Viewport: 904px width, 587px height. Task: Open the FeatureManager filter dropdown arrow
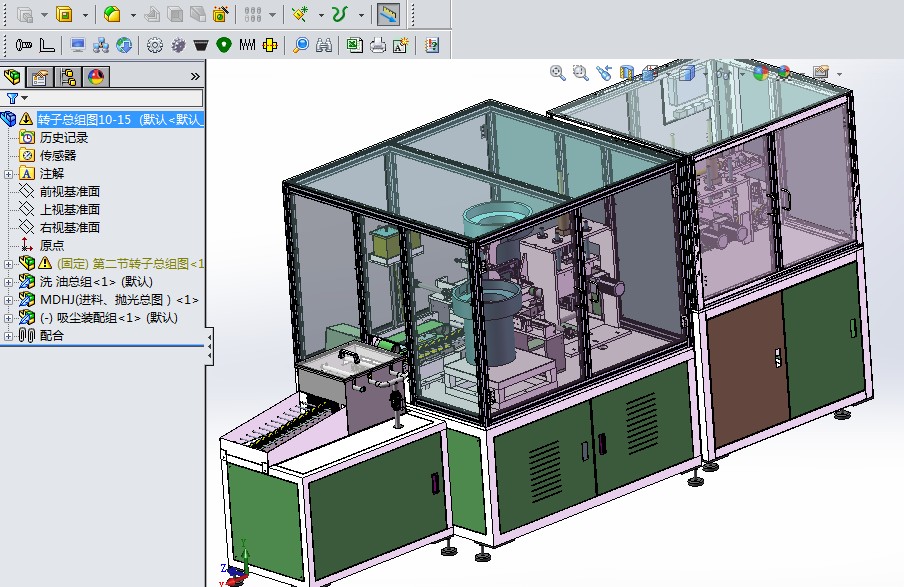click(x=22, y=97)
